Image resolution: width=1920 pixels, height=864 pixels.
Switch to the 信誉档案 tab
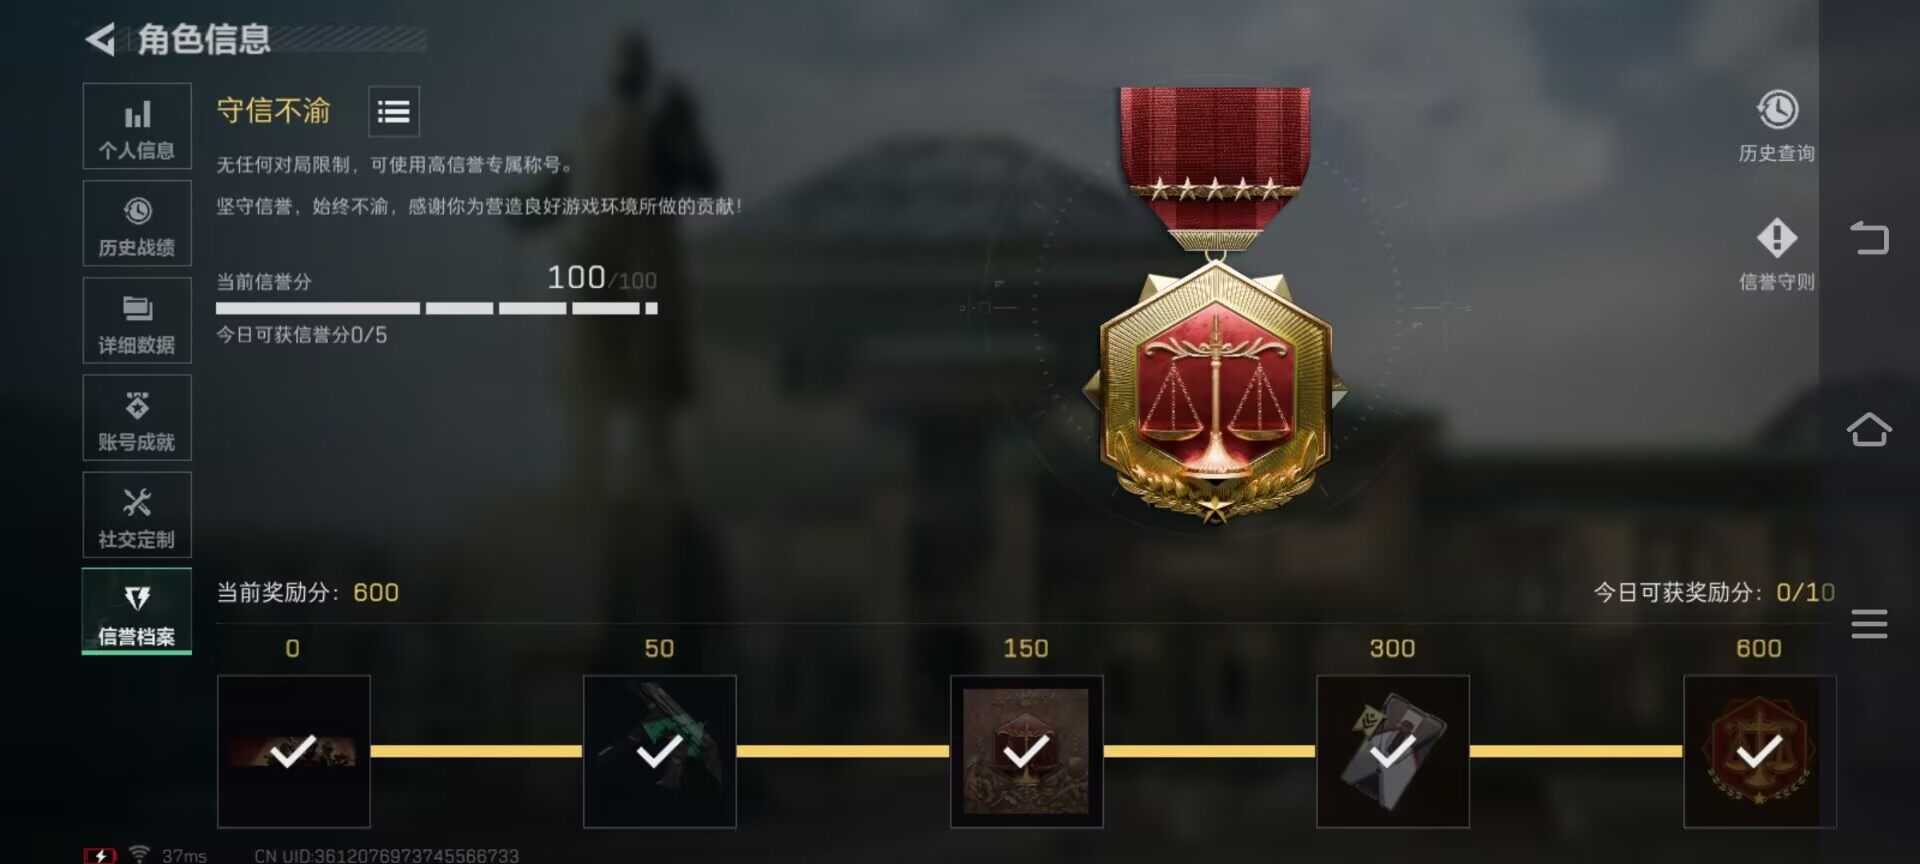pos(137,611)
